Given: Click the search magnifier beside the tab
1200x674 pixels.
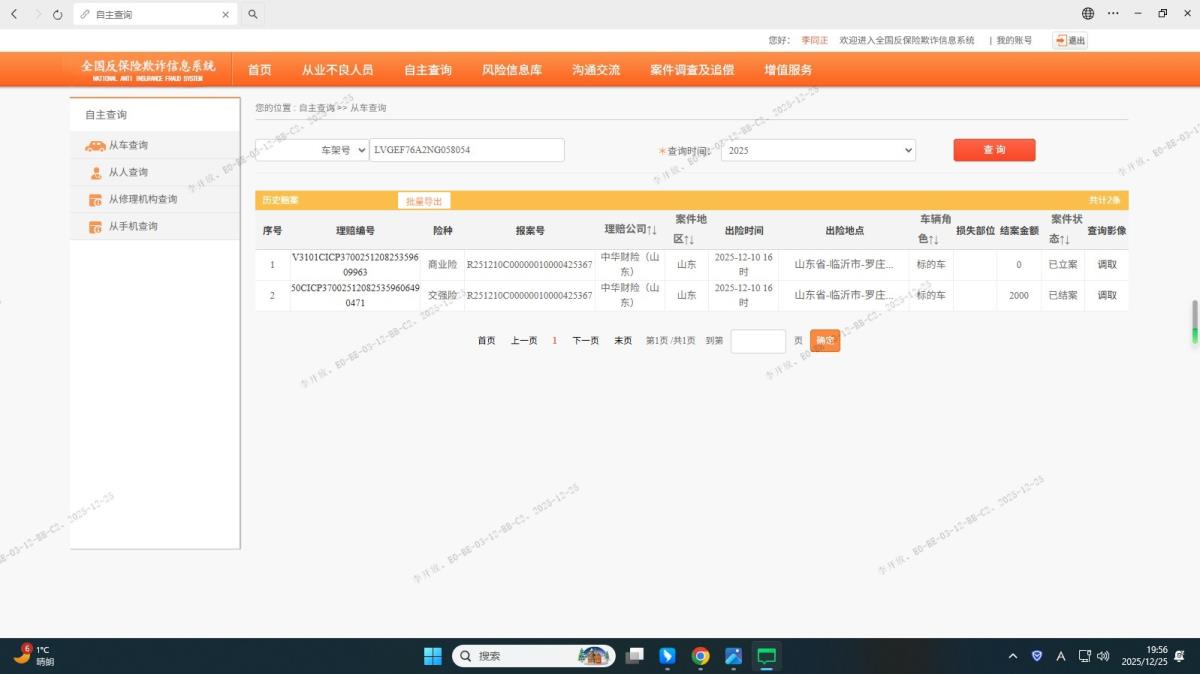Looking at the screenshot, I should point(253,14).
